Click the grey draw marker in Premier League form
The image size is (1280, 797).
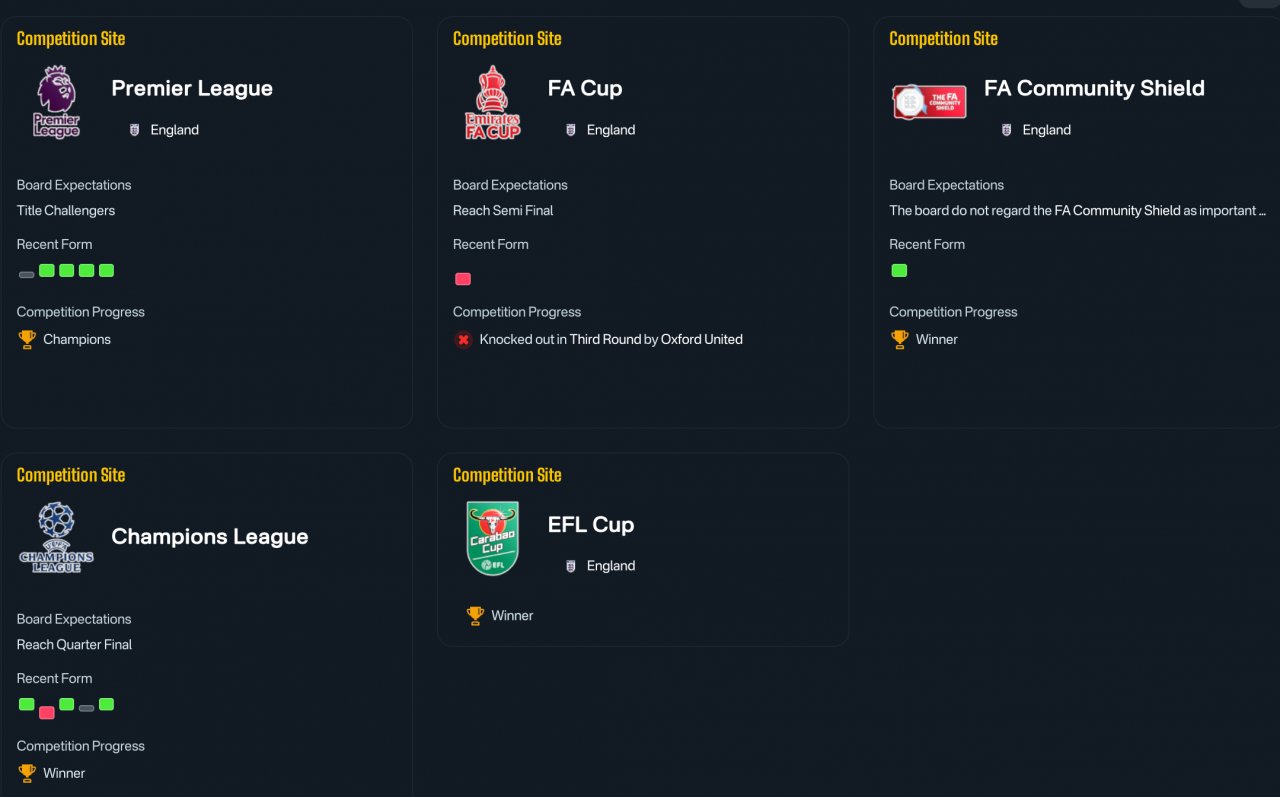tap(27, 274)
